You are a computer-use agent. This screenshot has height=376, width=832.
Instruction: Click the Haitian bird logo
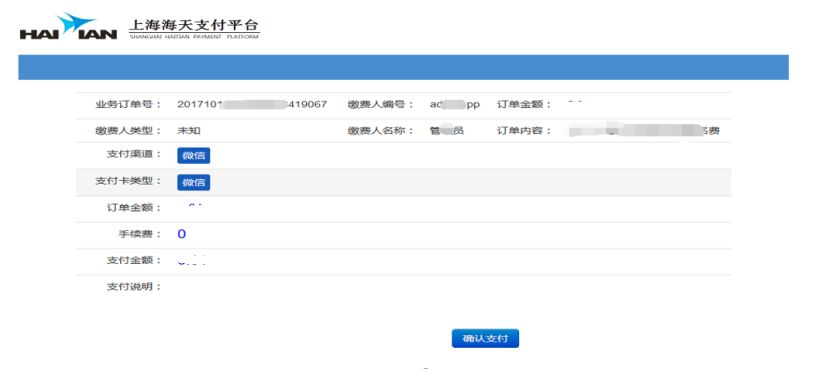[x=68, y=27]
